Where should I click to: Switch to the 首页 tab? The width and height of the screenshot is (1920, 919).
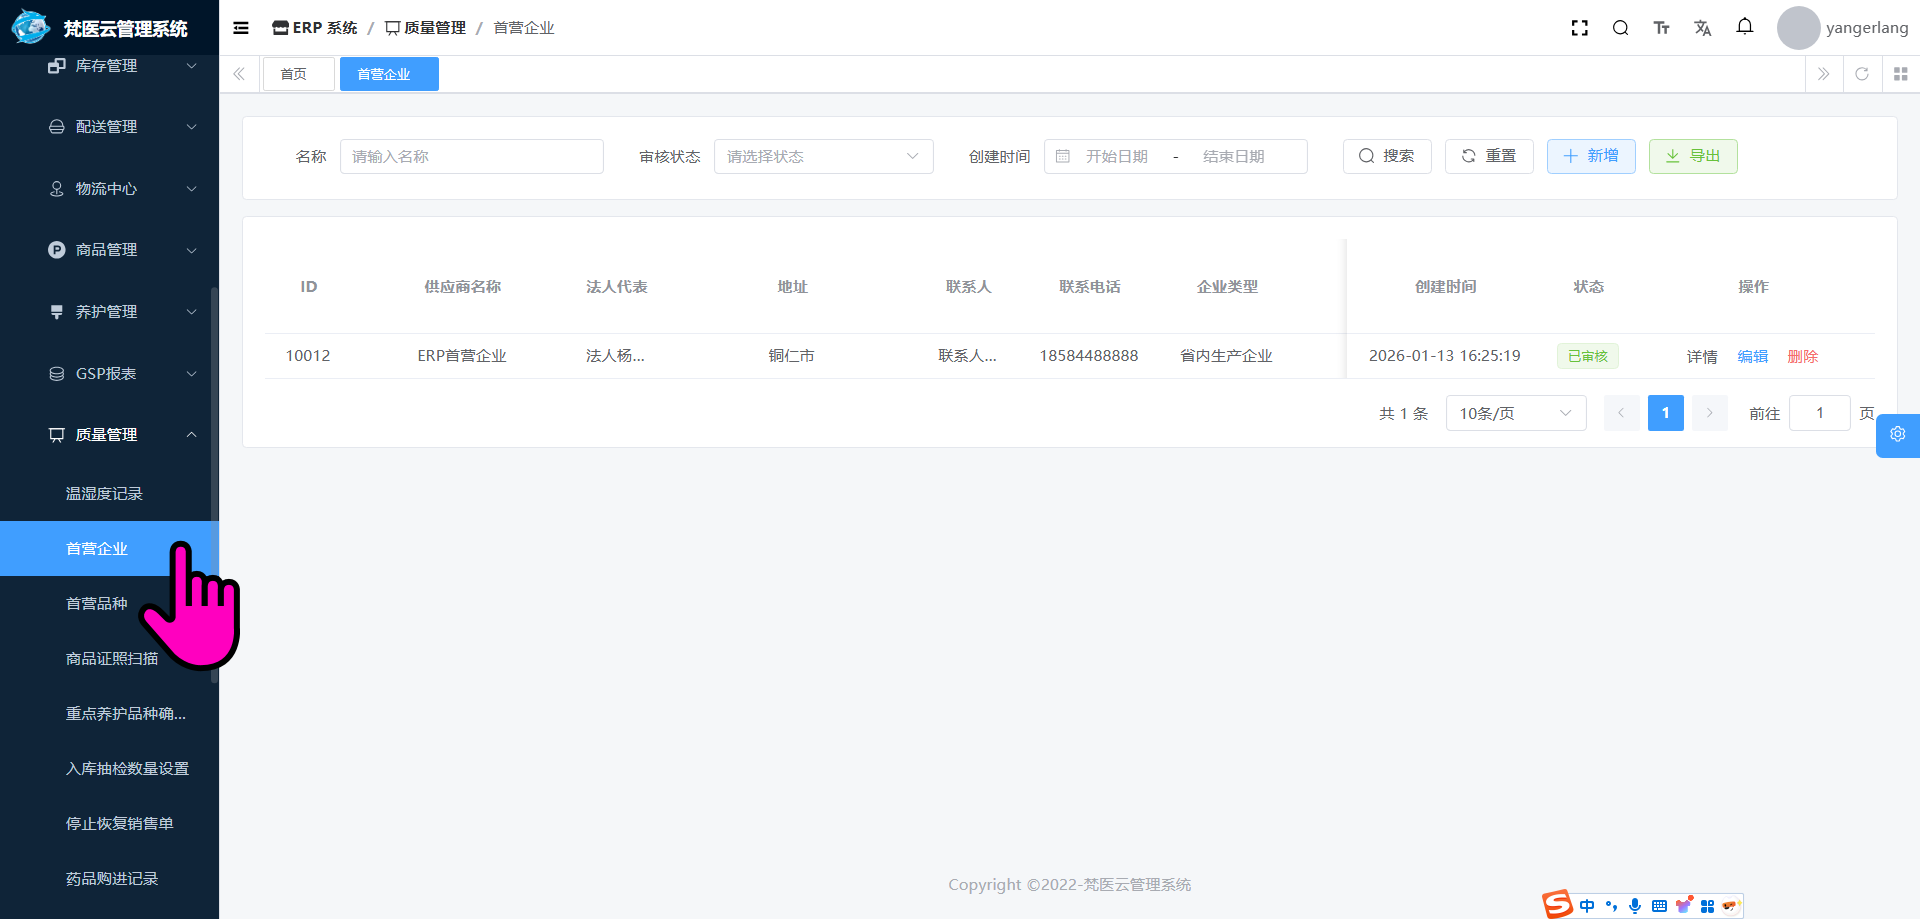294,74
